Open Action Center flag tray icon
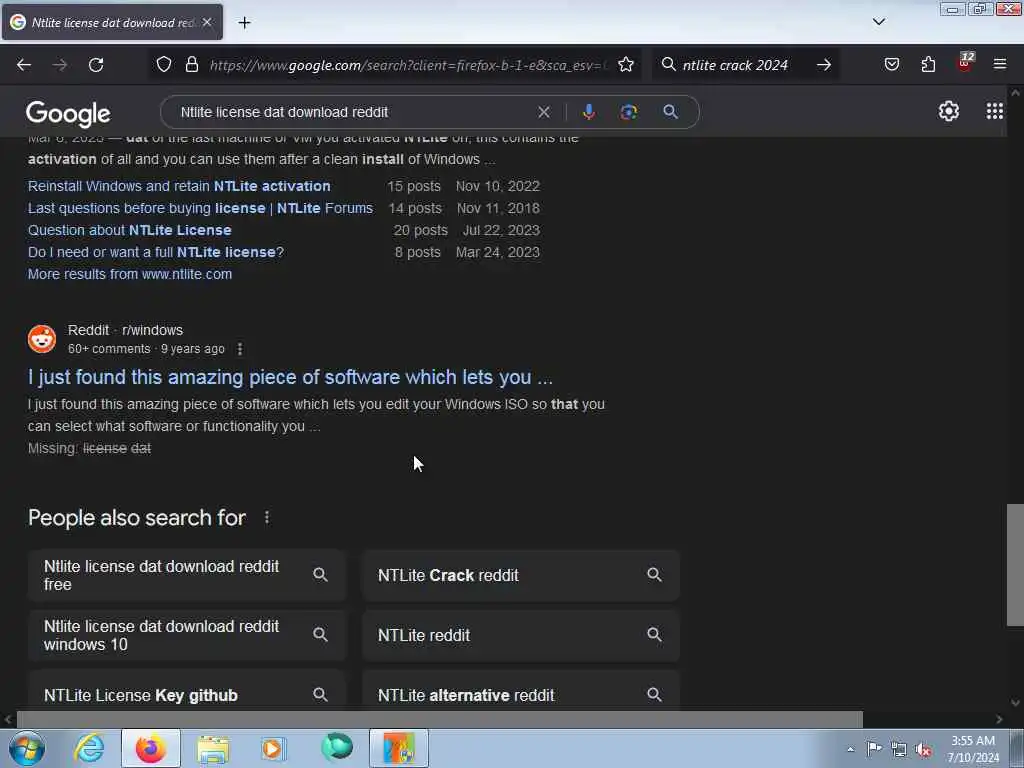 tap(874, 748)
